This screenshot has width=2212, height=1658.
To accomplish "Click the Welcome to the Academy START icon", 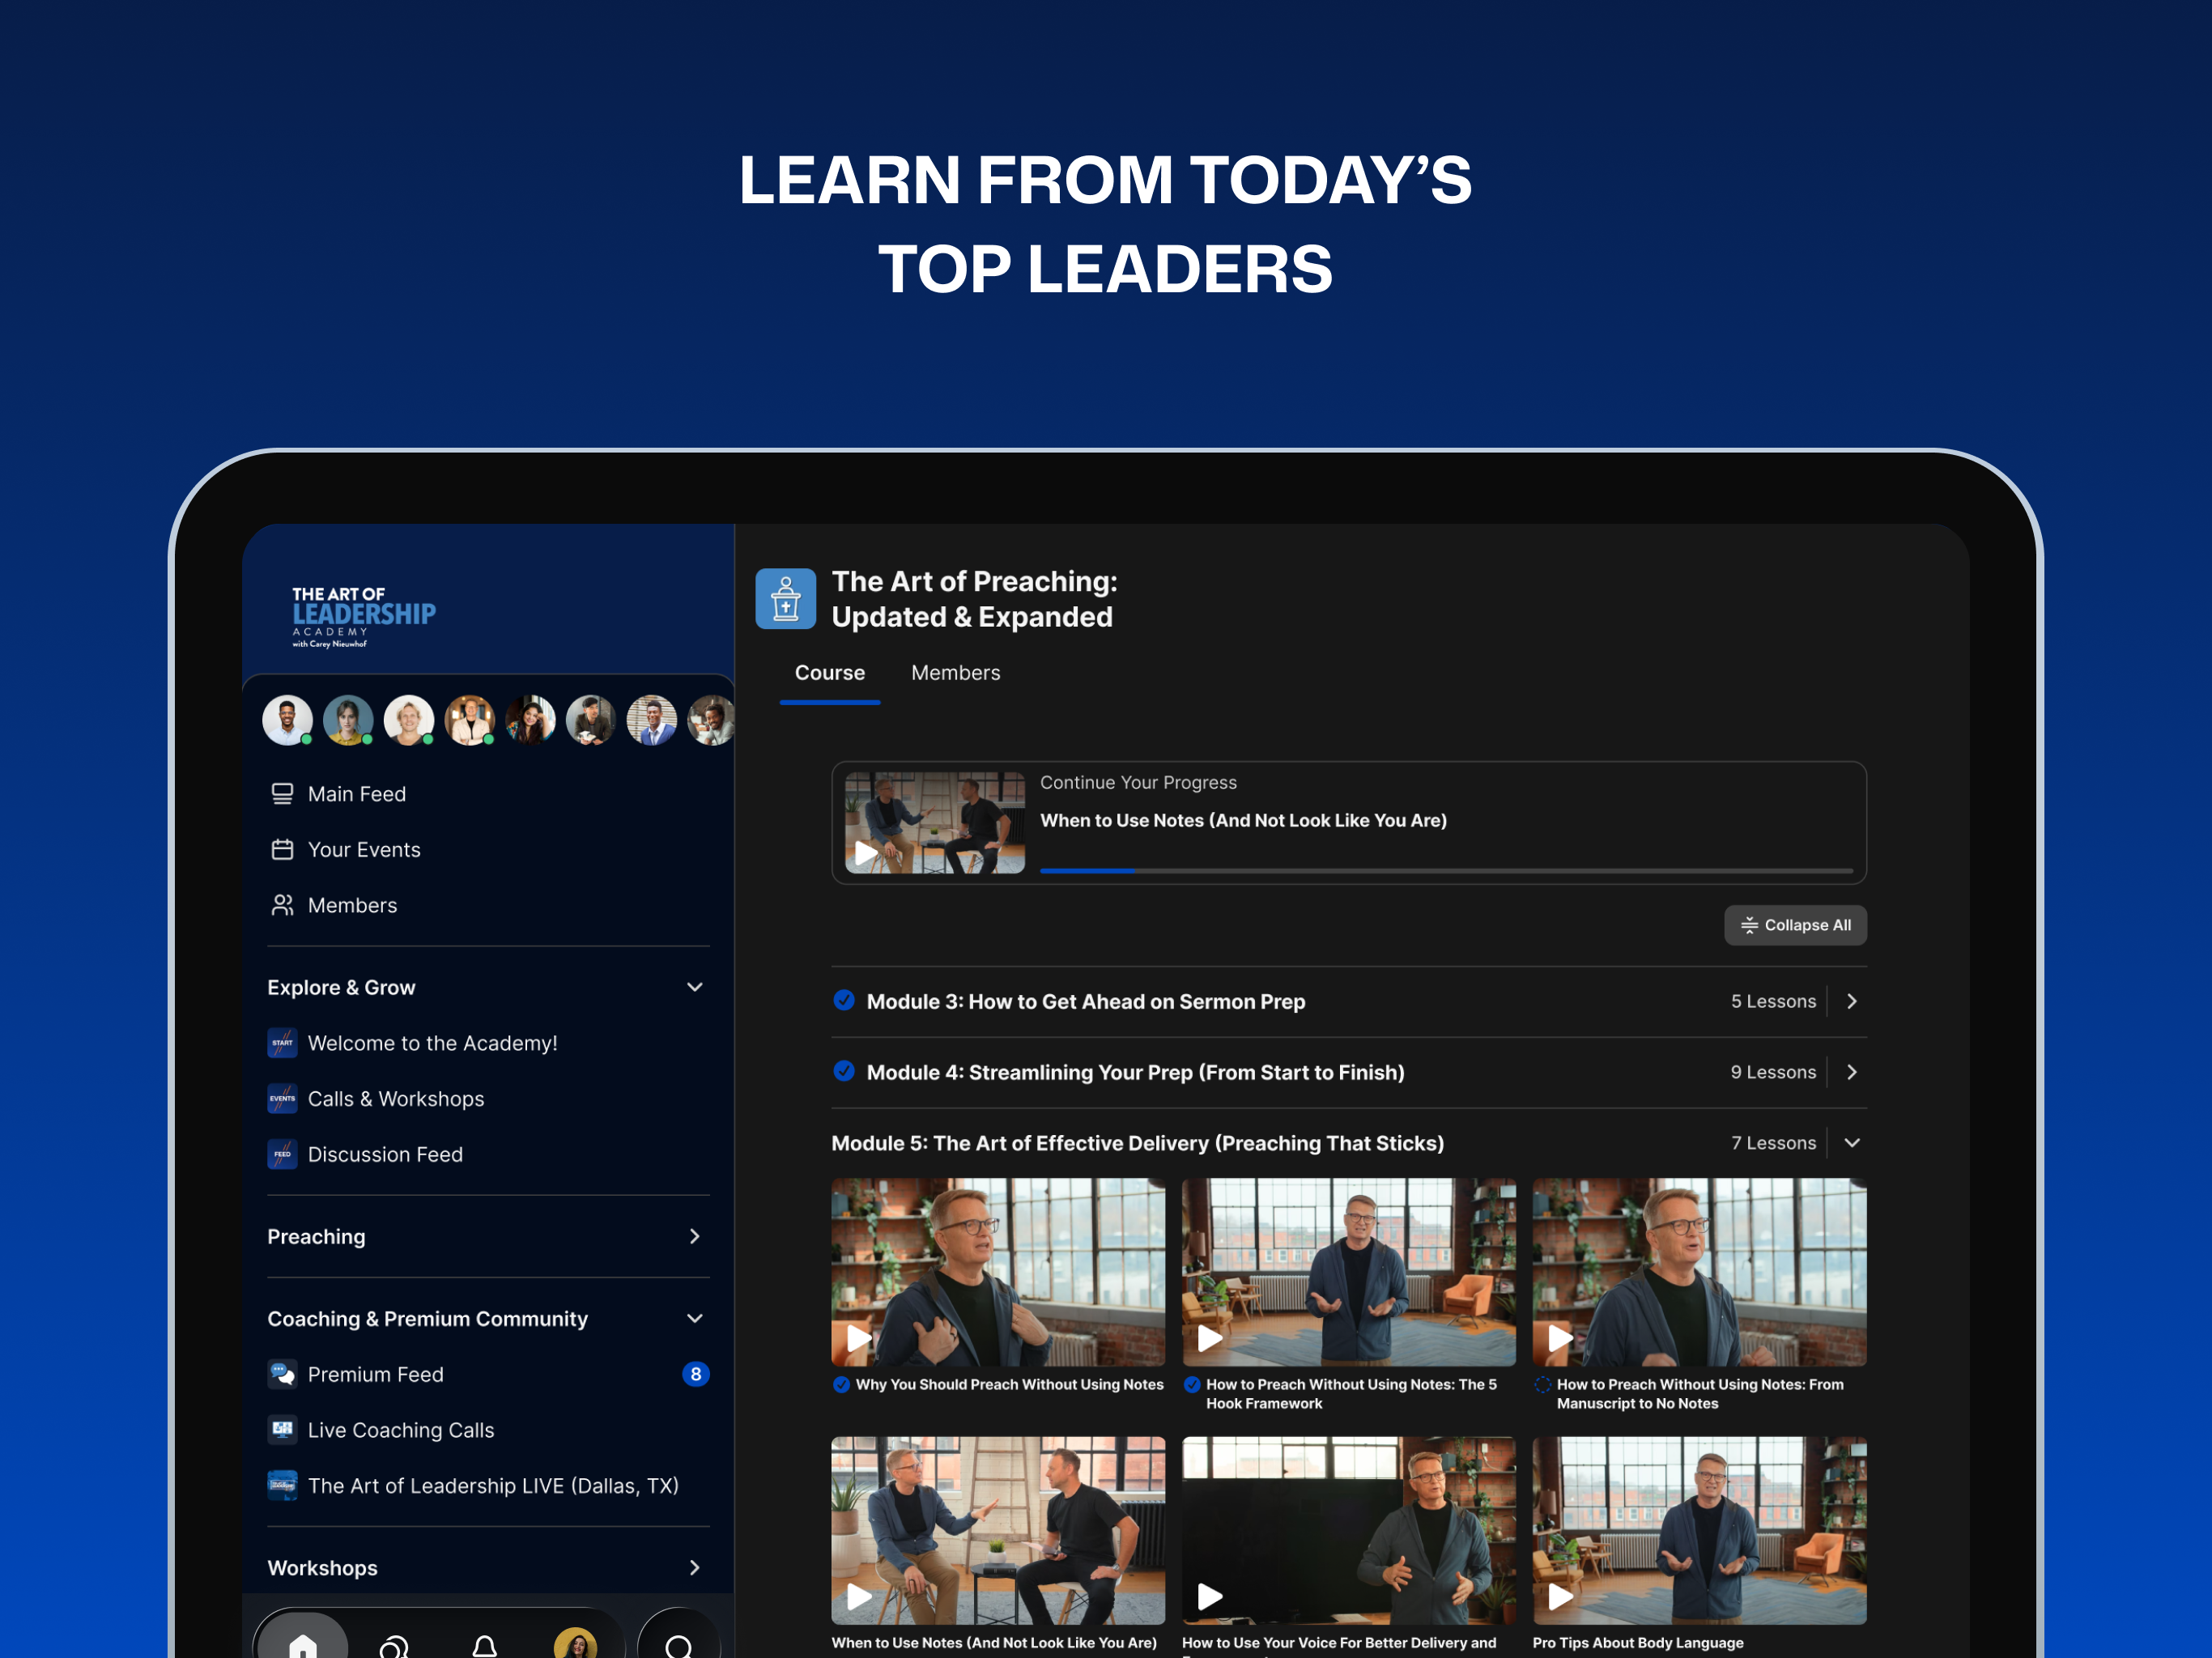I will 282,1043.
